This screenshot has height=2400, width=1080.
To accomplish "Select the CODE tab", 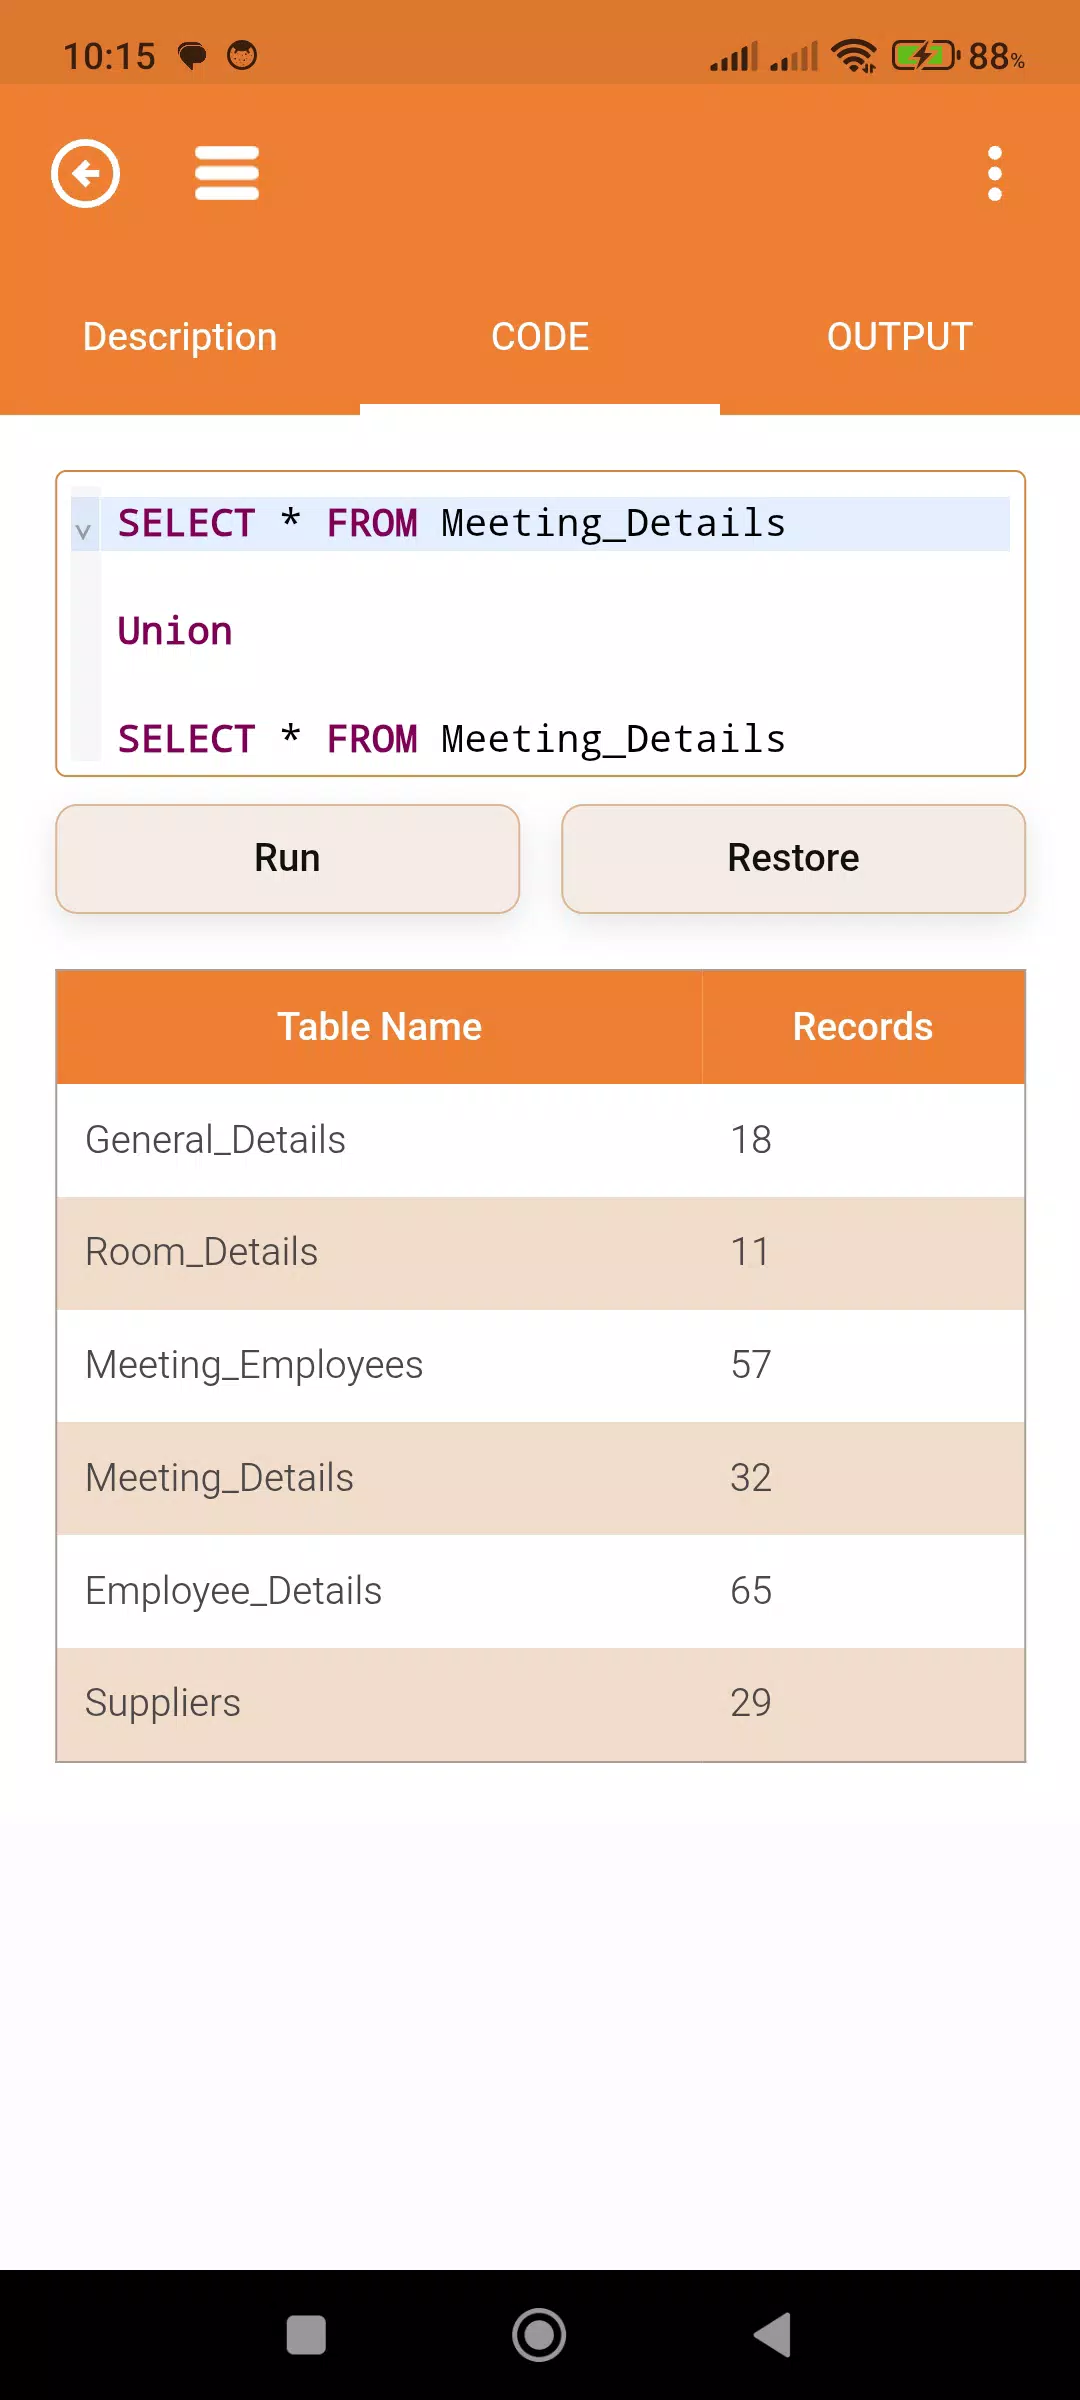I will [x=540, y=337].
